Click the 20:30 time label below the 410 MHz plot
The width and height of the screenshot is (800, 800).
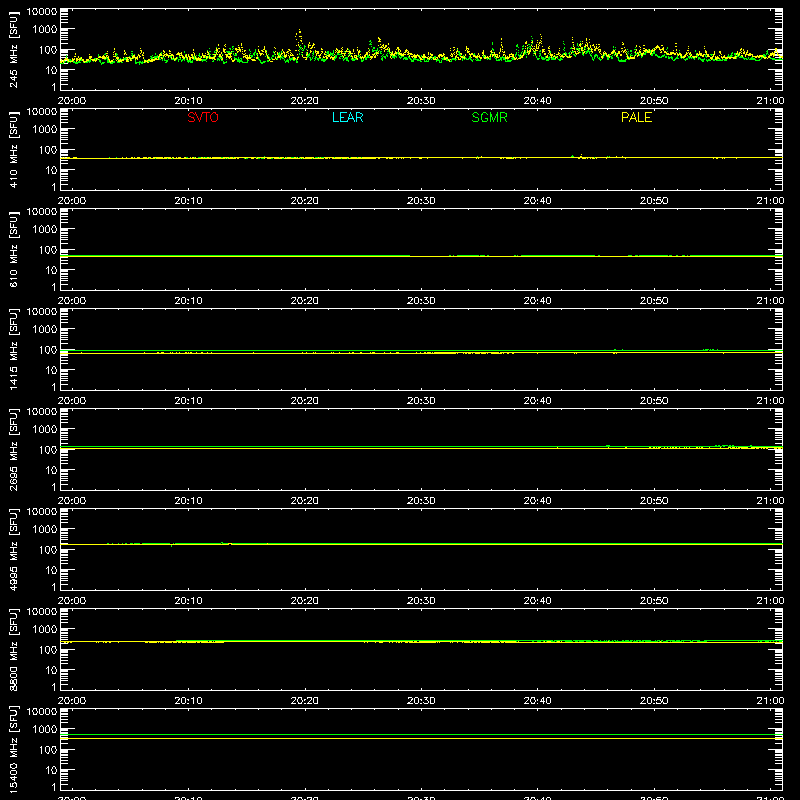pyautogui.click(x=421, y=201)
